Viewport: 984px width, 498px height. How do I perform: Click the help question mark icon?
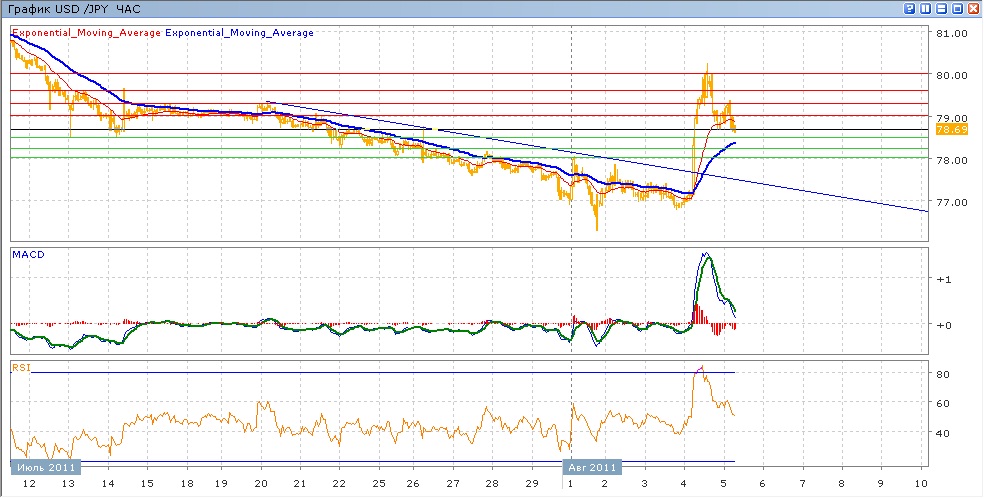[x=910, y=8]
